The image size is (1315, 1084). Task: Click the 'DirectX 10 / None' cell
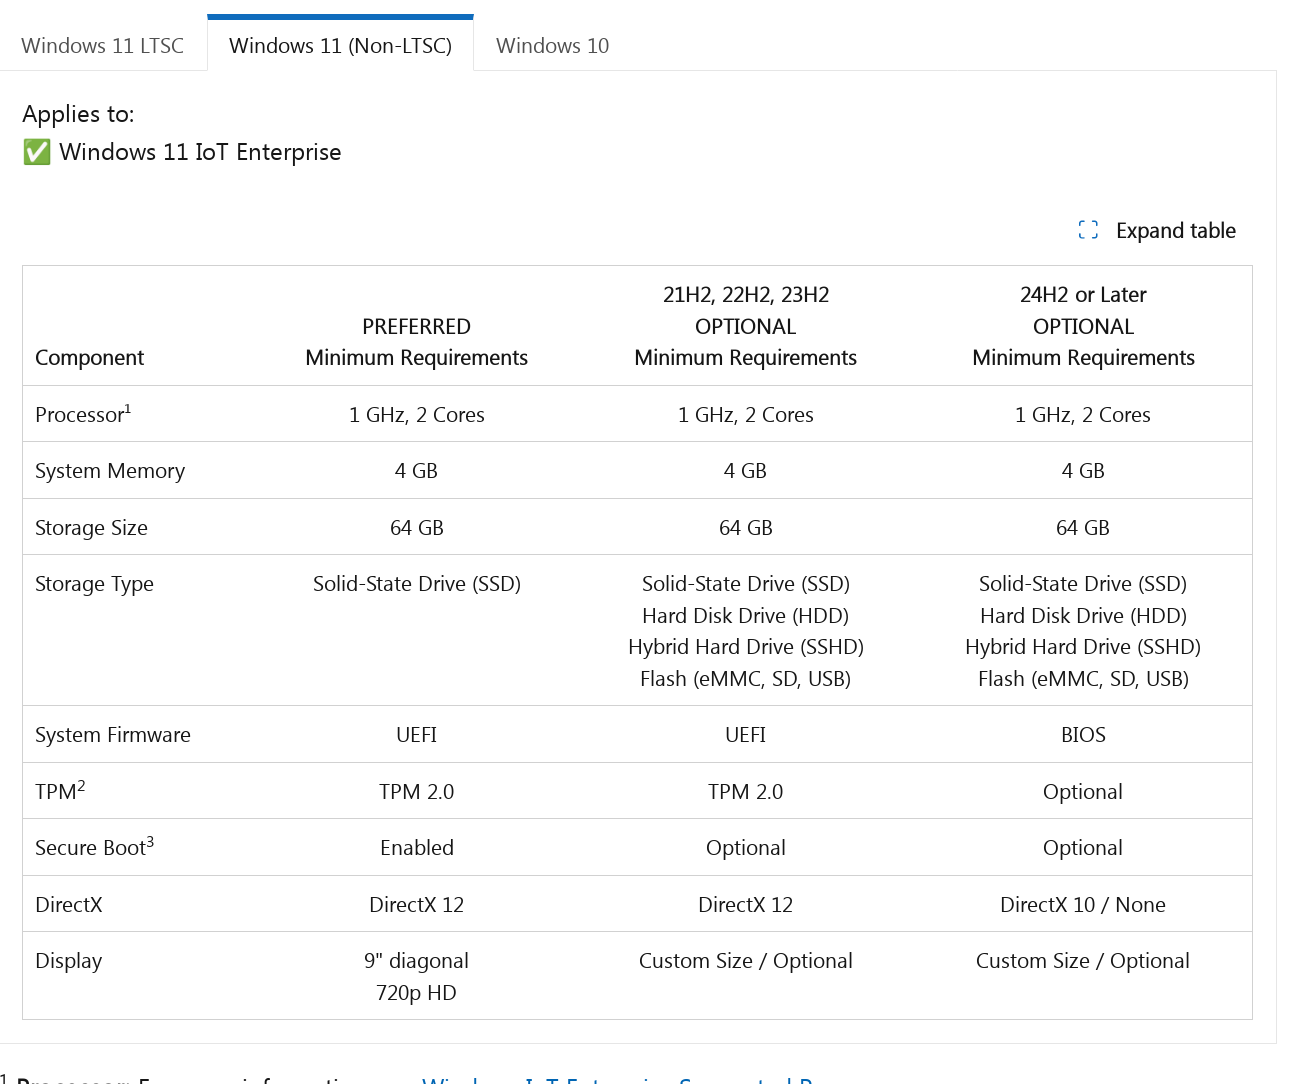[x=1083, y=905]
